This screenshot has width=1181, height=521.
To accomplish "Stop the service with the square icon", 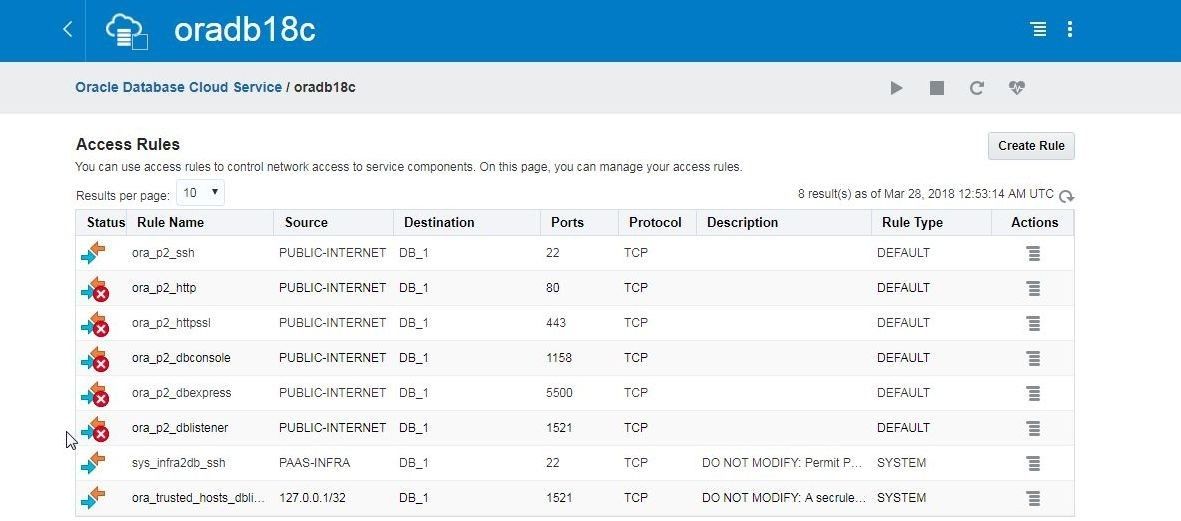I will (937, 88).
